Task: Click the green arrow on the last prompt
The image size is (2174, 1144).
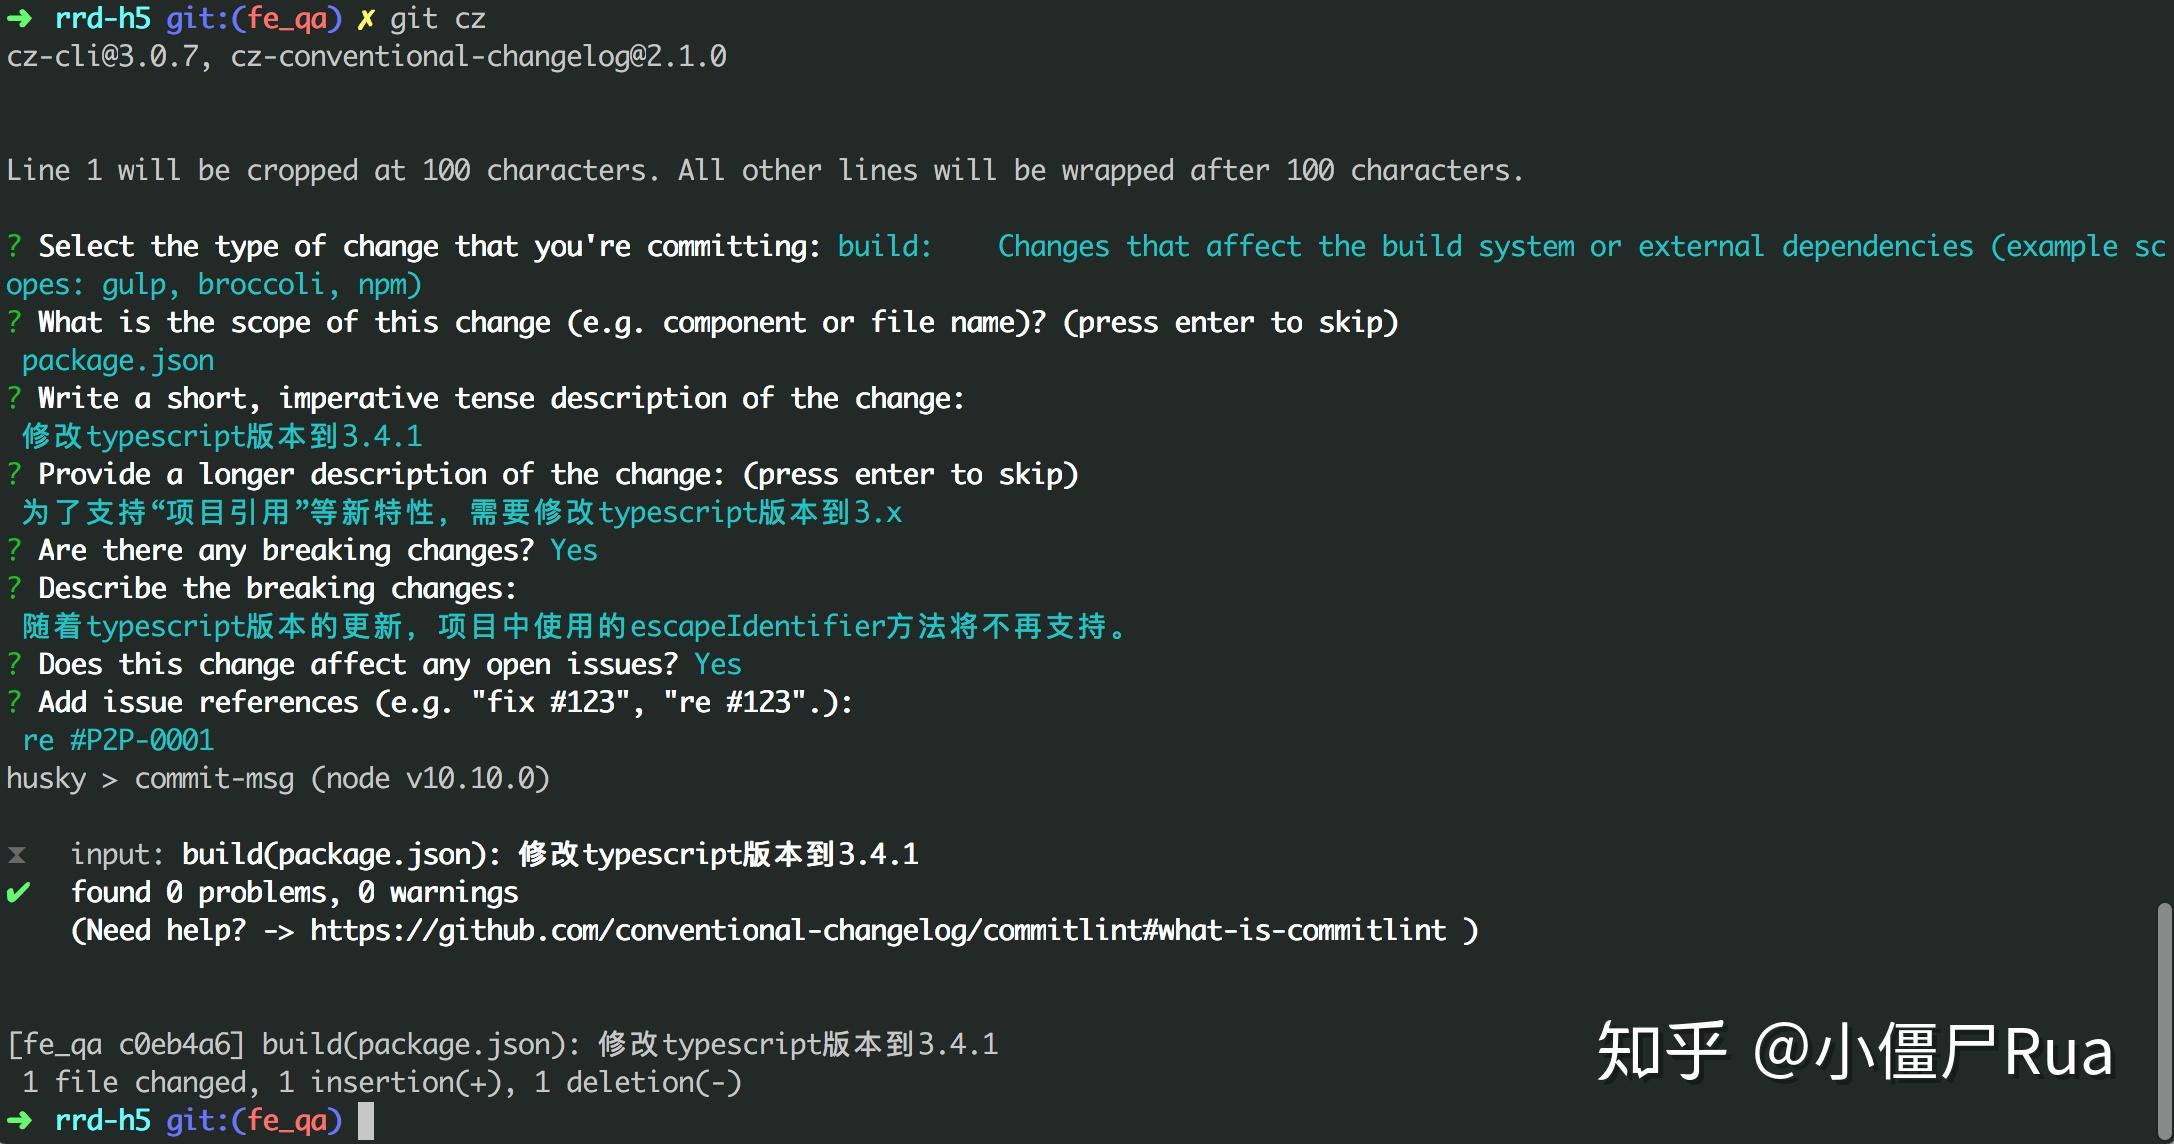Action: pyautogui.click(x=20, y=1120)
